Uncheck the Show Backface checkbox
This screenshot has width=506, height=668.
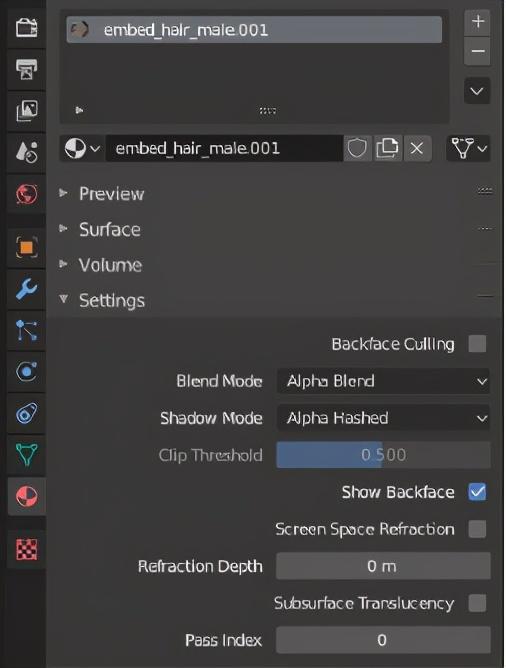click(477, 492)
